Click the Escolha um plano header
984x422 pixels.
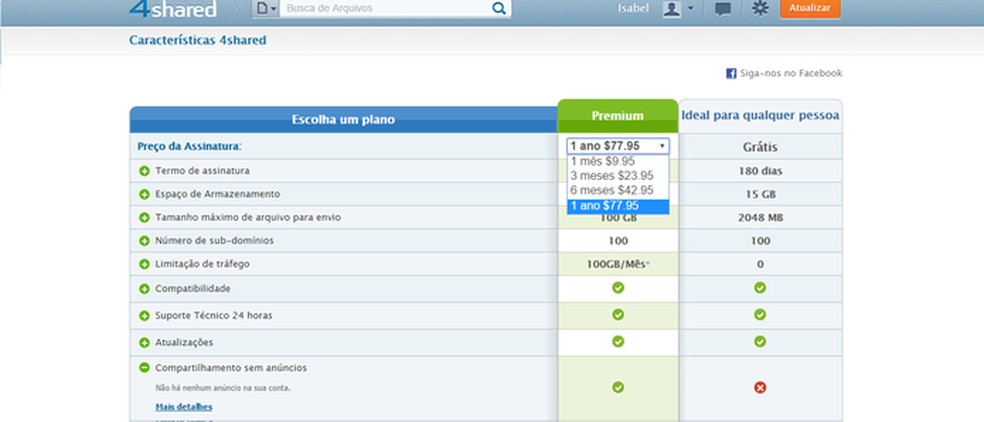343,119
